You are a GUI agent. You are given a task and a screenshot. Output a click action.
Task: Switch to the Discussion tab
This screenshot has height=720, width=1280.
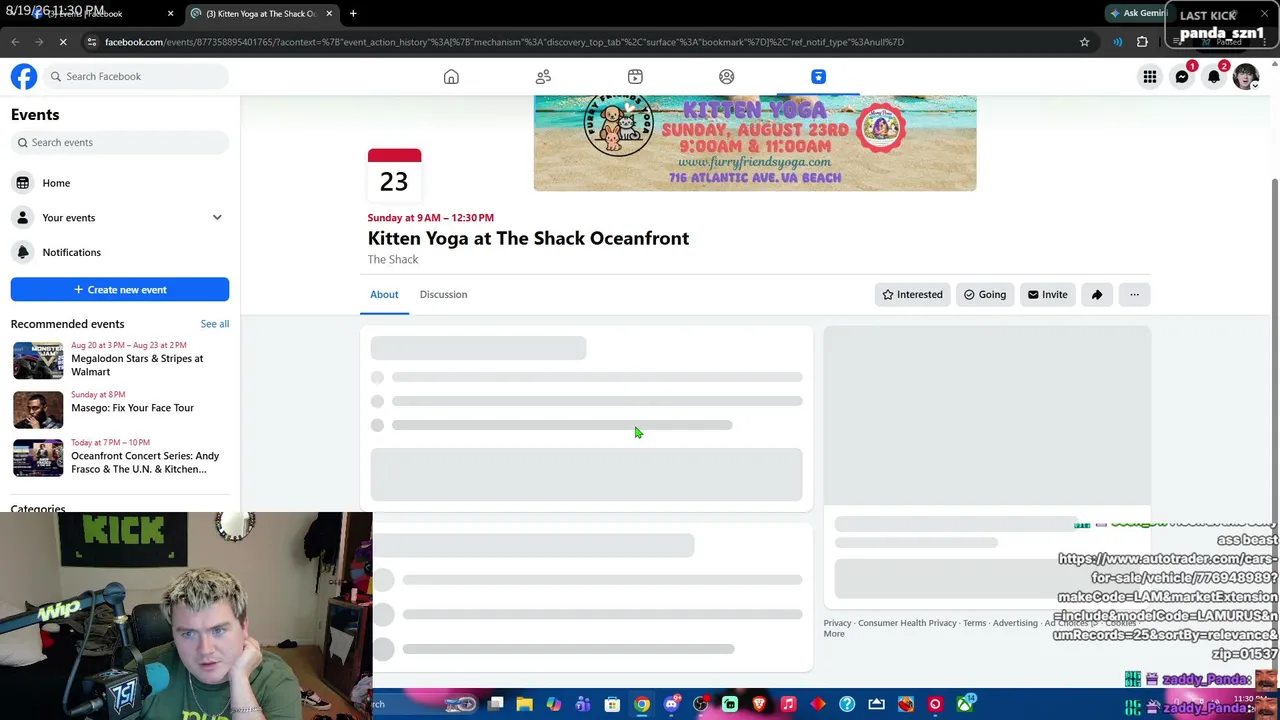click(x=443, y=294)
